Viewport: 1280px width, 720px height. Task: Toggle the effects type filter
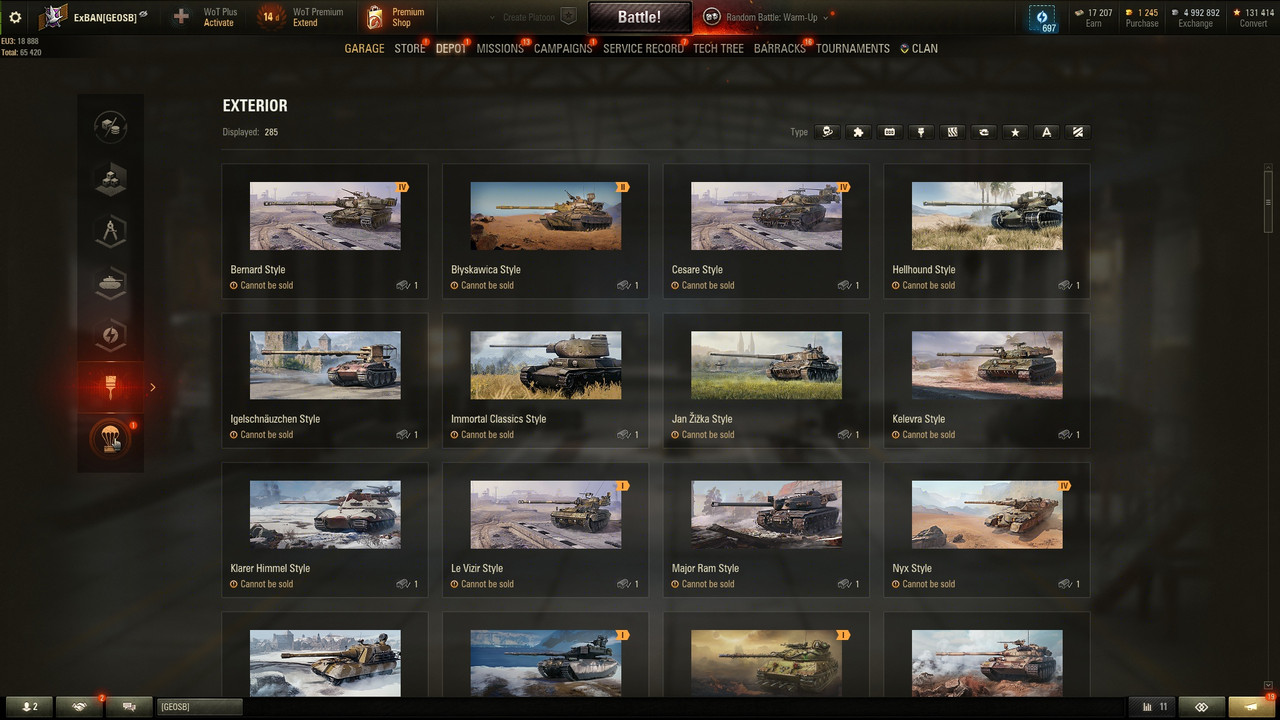coord(984,132)
